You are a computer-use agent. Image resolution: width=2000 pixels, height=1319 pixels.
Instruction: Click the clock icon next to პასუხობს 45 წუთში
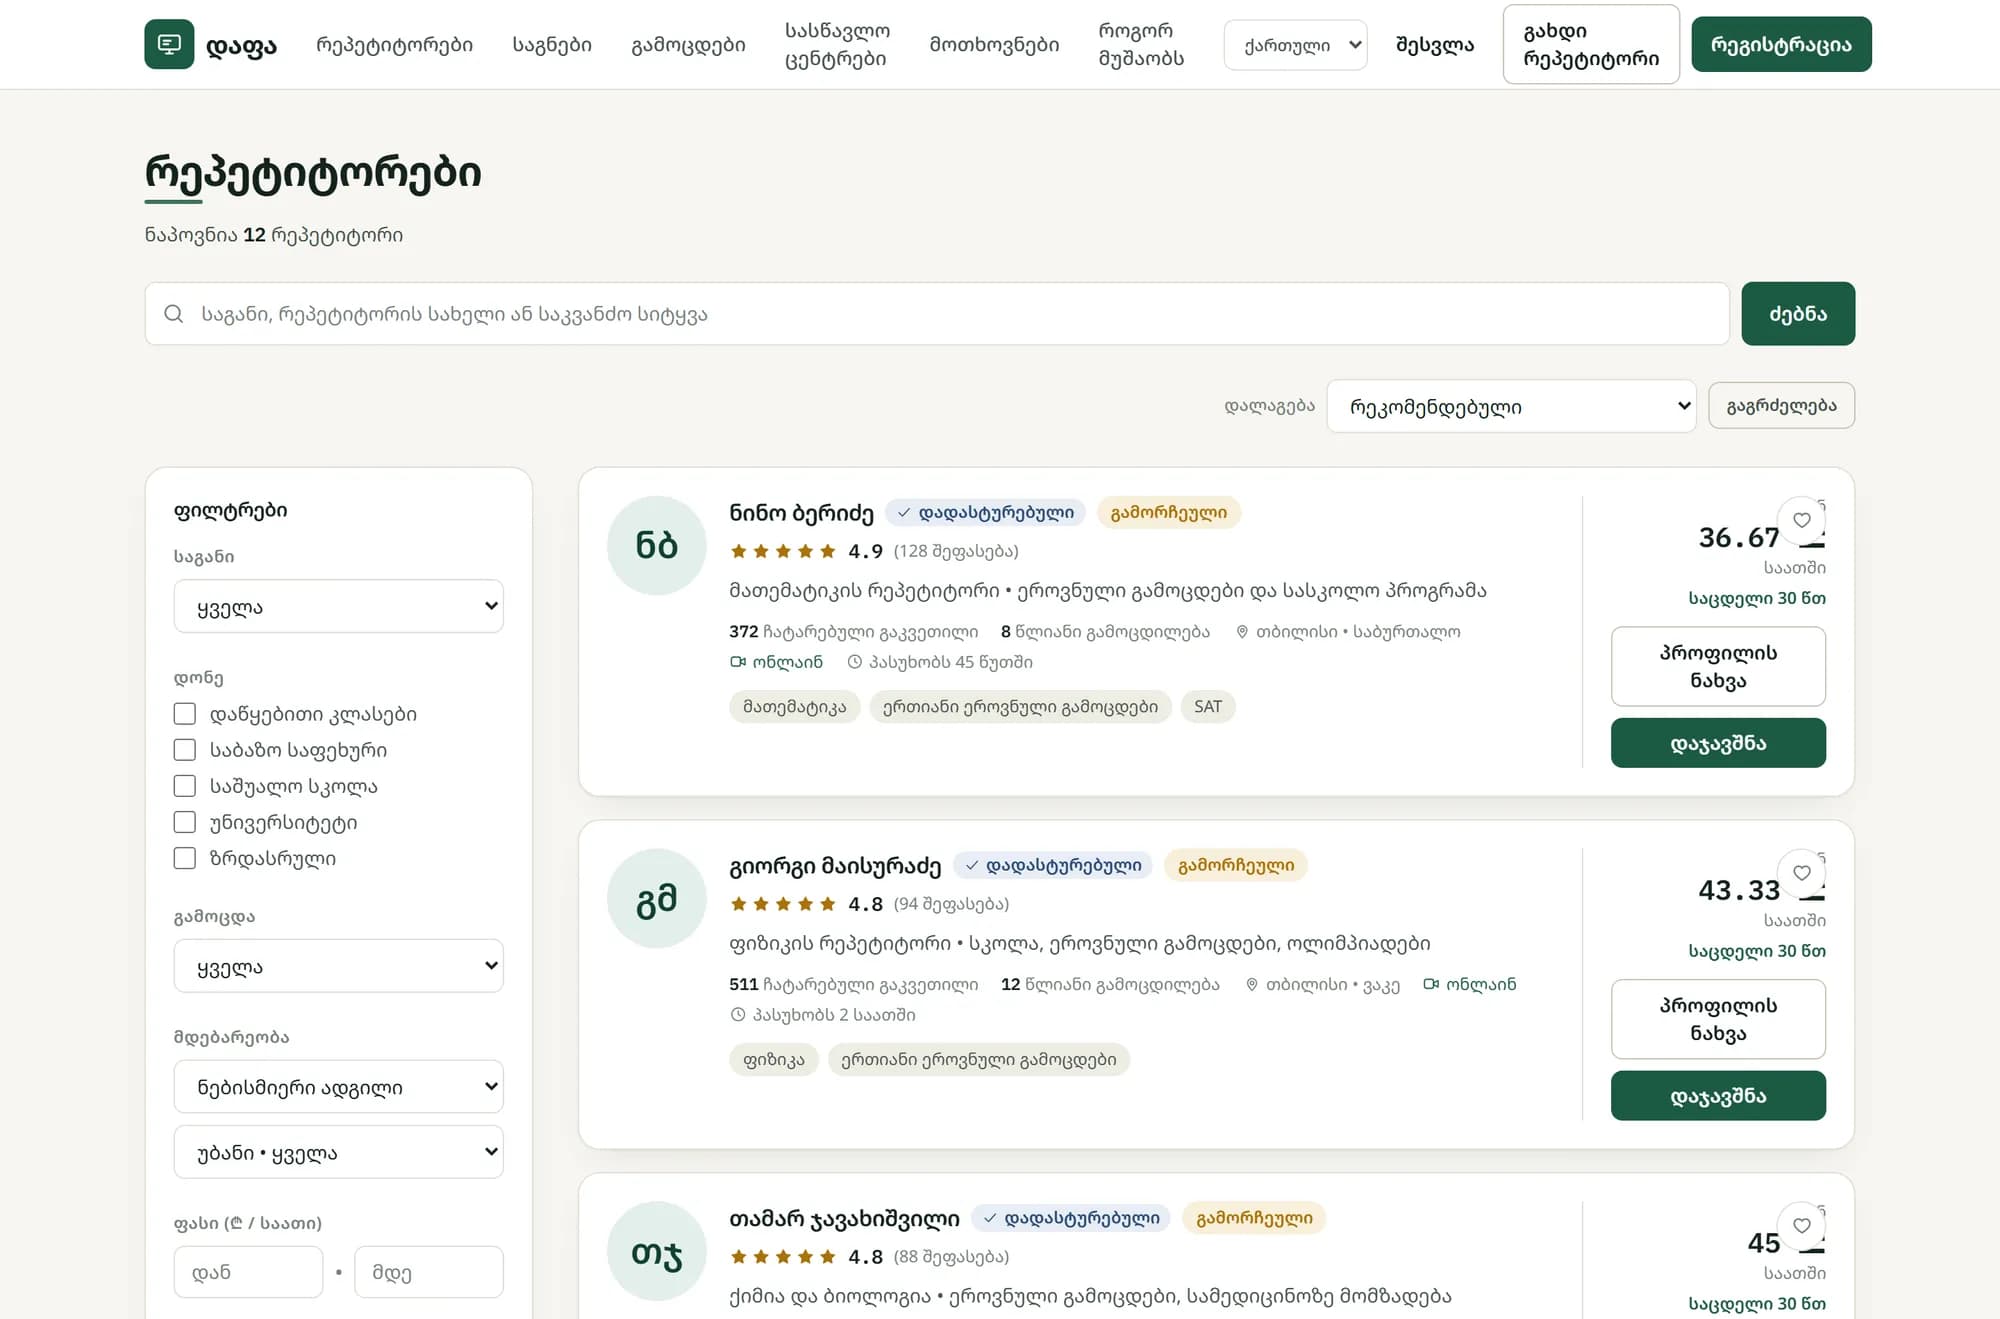point(855,662)
